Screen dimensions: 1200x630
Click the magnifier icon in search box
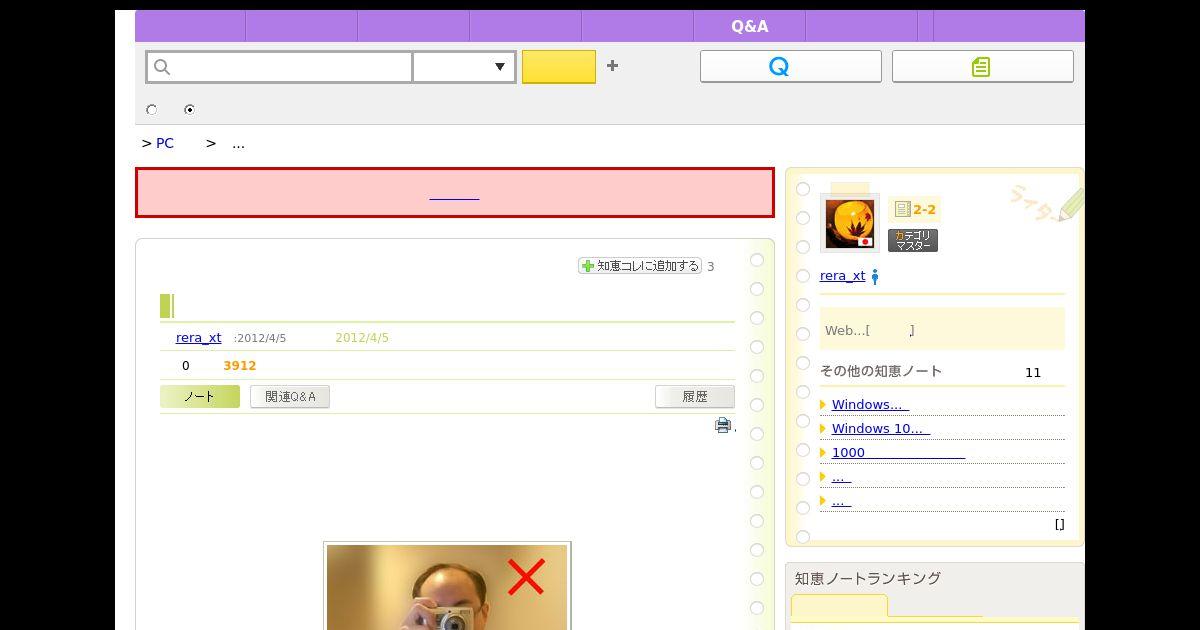162,67
